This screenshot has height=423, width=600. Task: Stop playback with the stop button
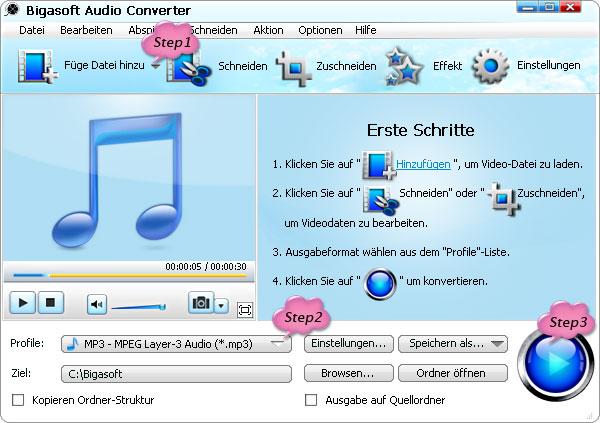pos(50,303)
